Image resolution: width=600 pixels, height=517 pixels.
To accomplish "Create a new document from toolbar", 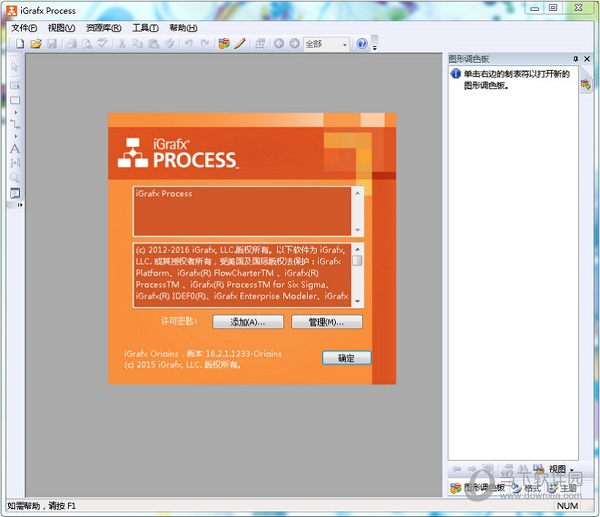I will point(20,44).
